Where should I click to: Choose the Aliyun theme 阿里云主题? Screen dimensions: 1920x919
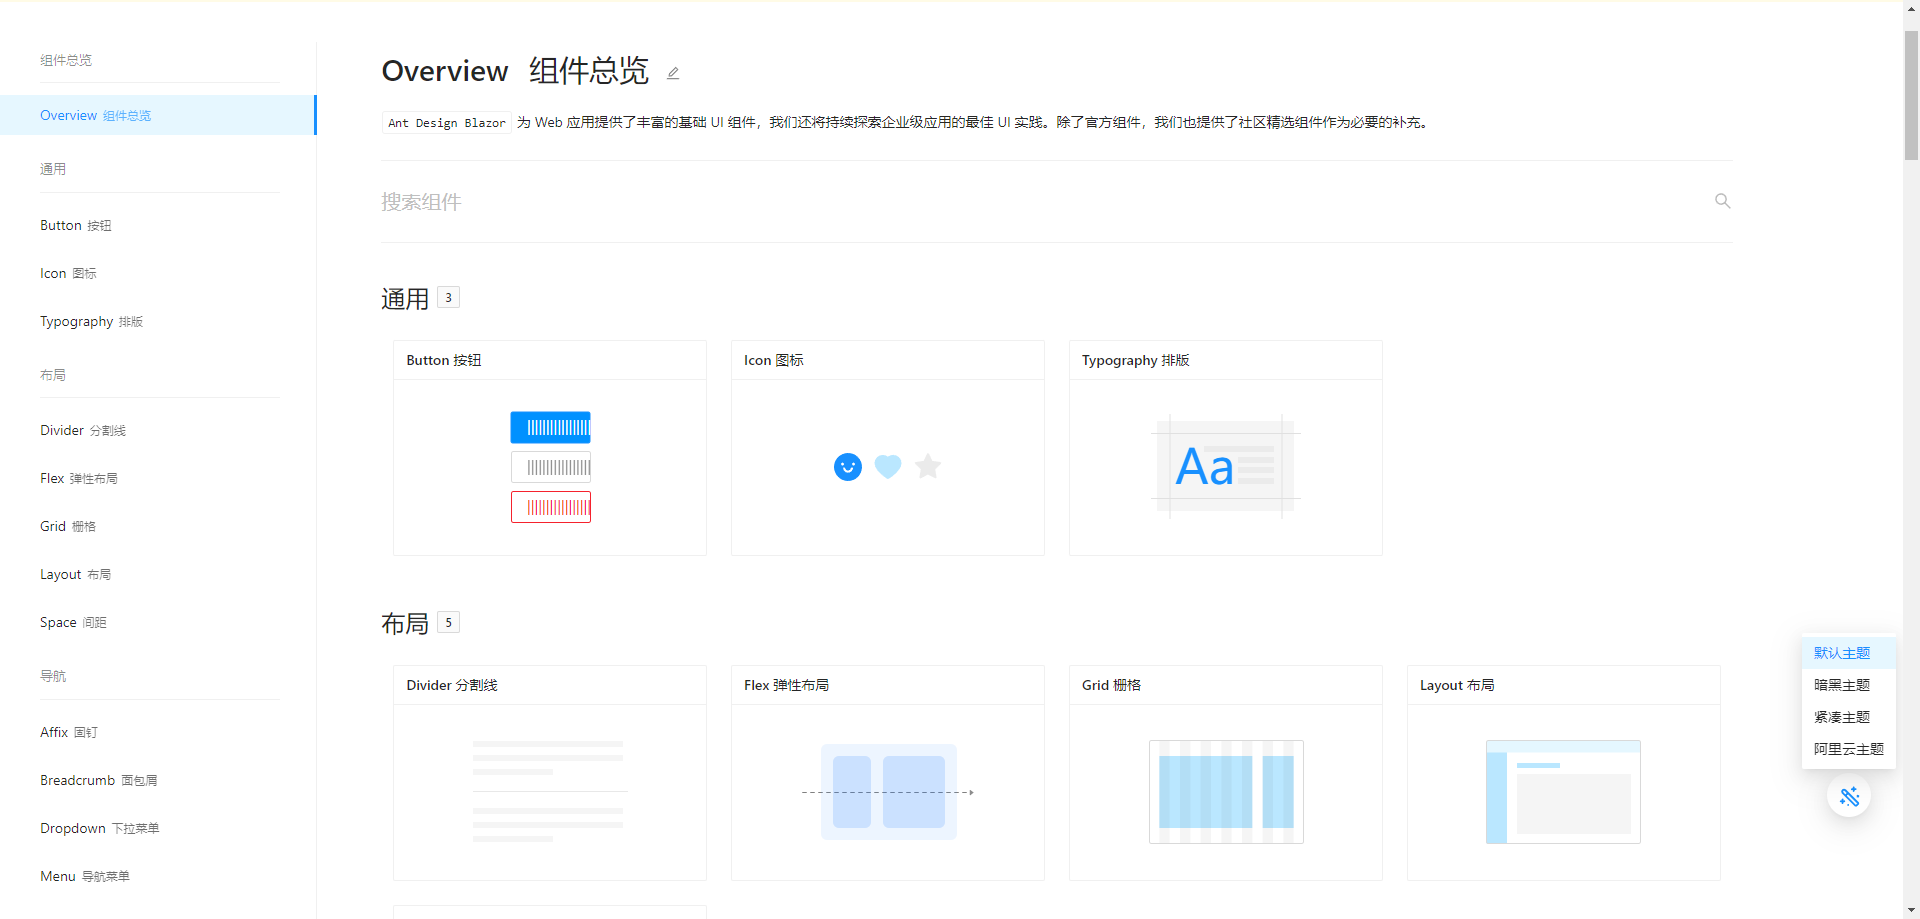1848,749
